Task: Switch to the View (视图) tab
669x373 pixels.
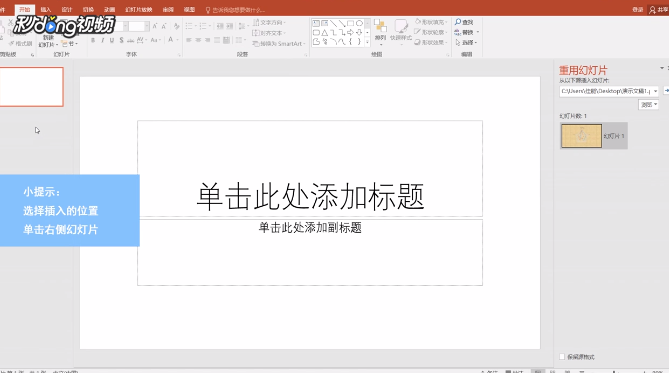Action: [189, 10]
